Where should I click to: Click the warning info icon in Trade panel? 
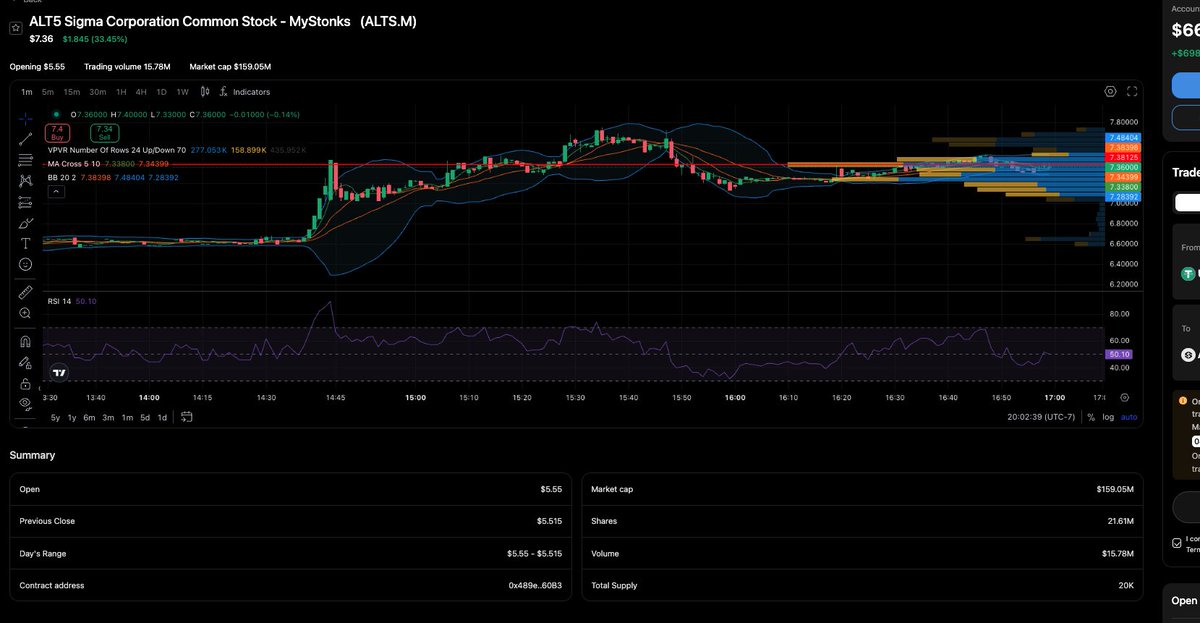1182,401
